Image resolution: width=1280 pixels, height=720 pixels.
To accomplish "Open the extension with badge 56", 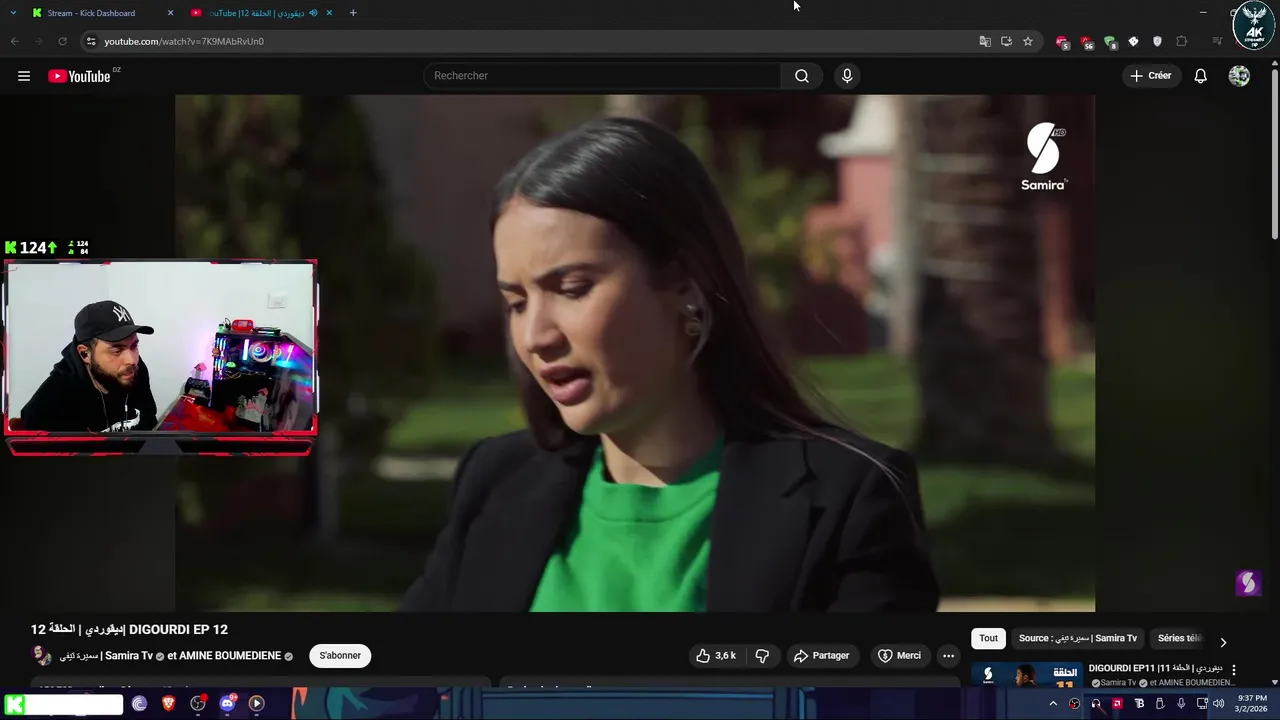I will tap(1086, 42).
